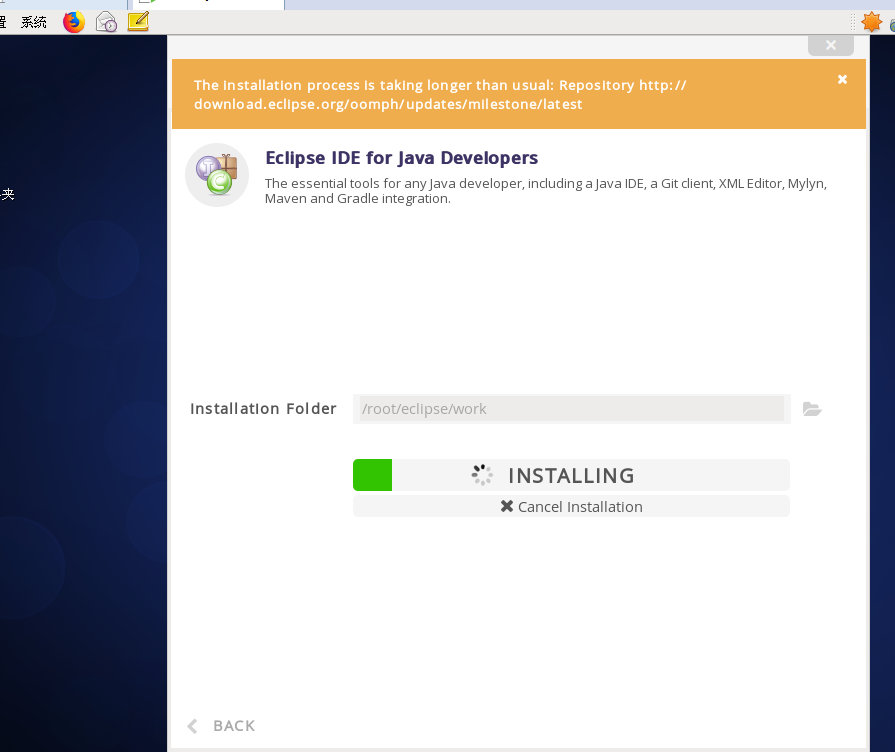Click the spinning installation progress icon
The width and height of the screenshot is (895, 752).
tap(482, 475)
